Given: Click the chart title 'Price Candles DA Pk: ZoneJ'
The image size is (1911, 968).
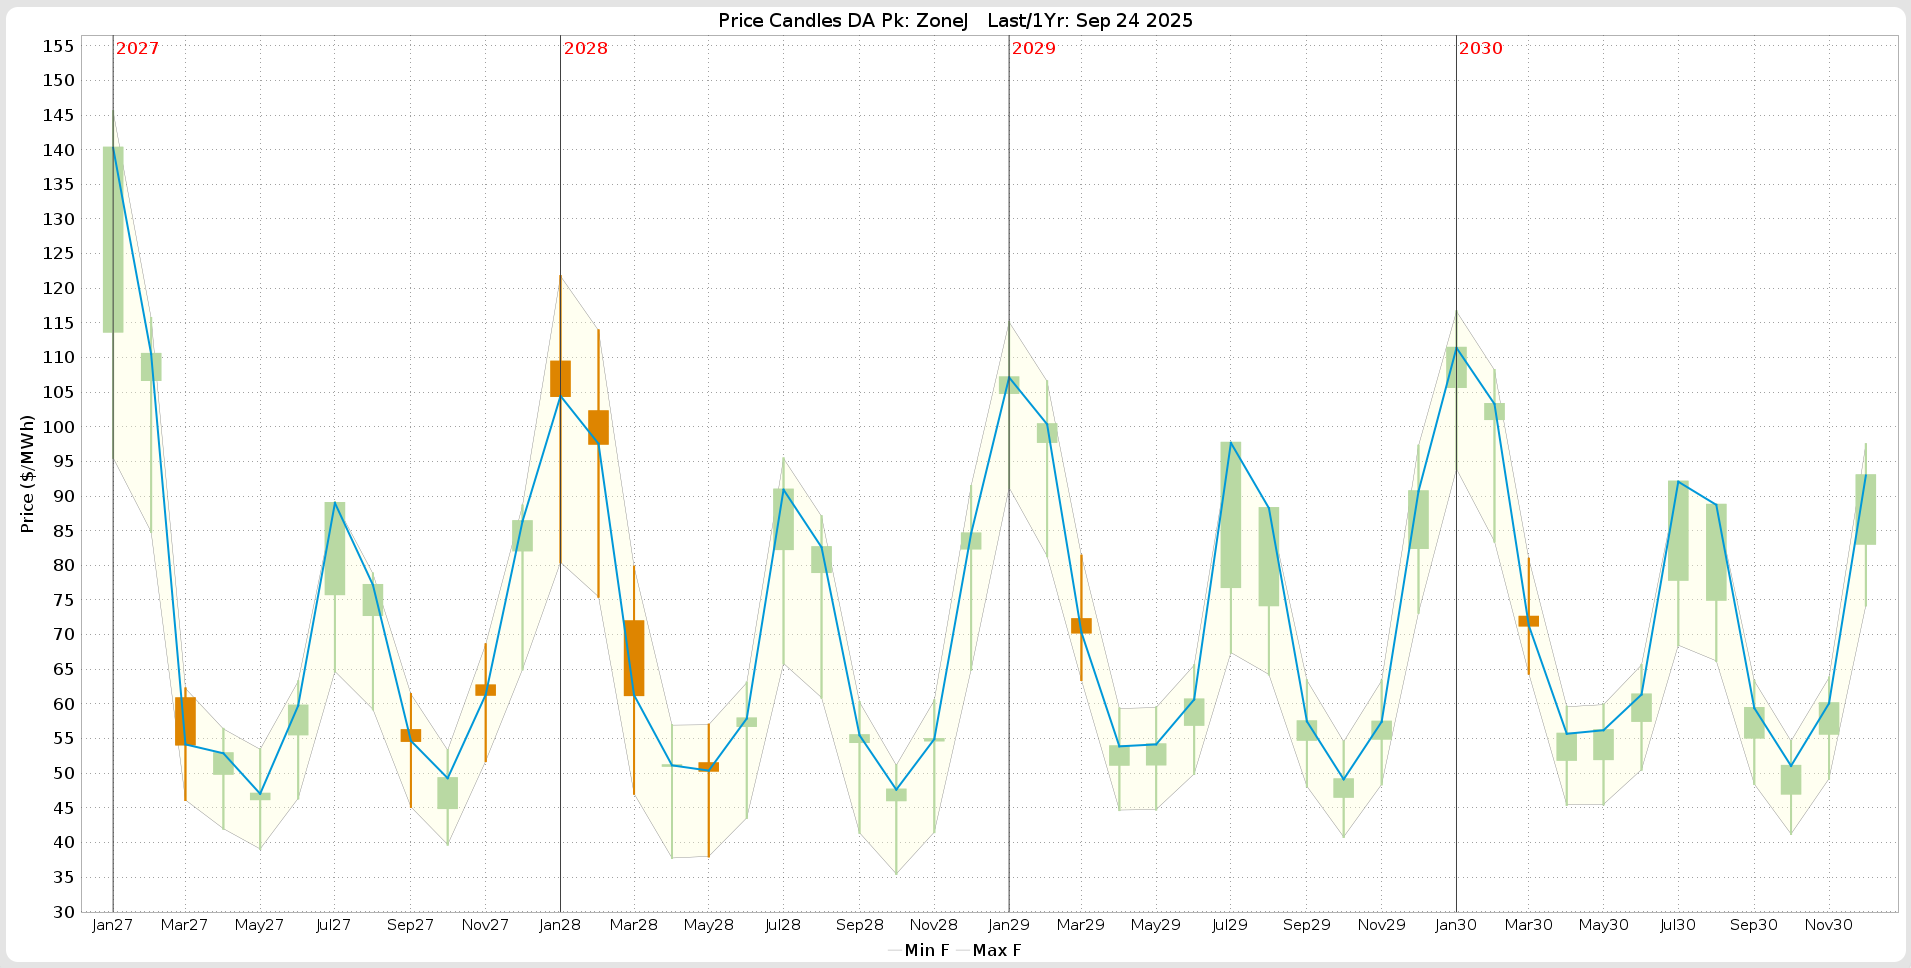Looking at the screenshot, I should [843, 21].
